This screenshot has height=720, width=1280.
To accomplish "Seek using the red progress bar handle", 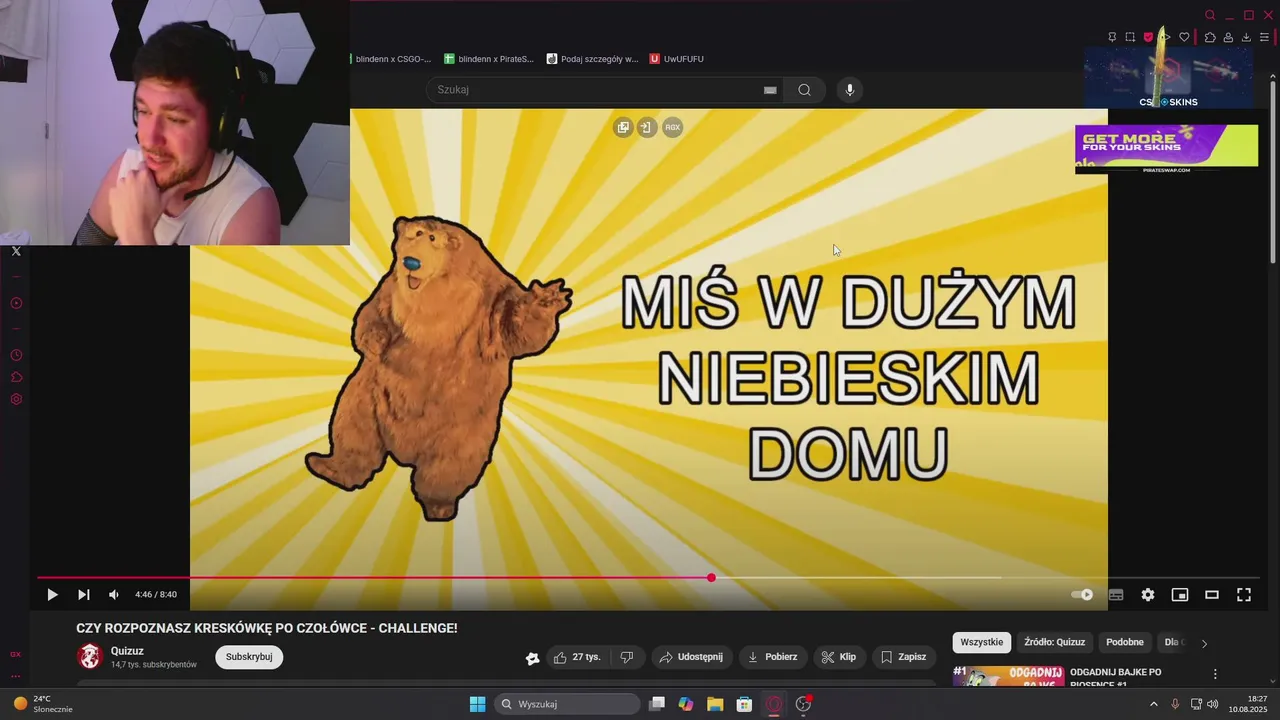I will pyautogui.click(x=711, y=578).
